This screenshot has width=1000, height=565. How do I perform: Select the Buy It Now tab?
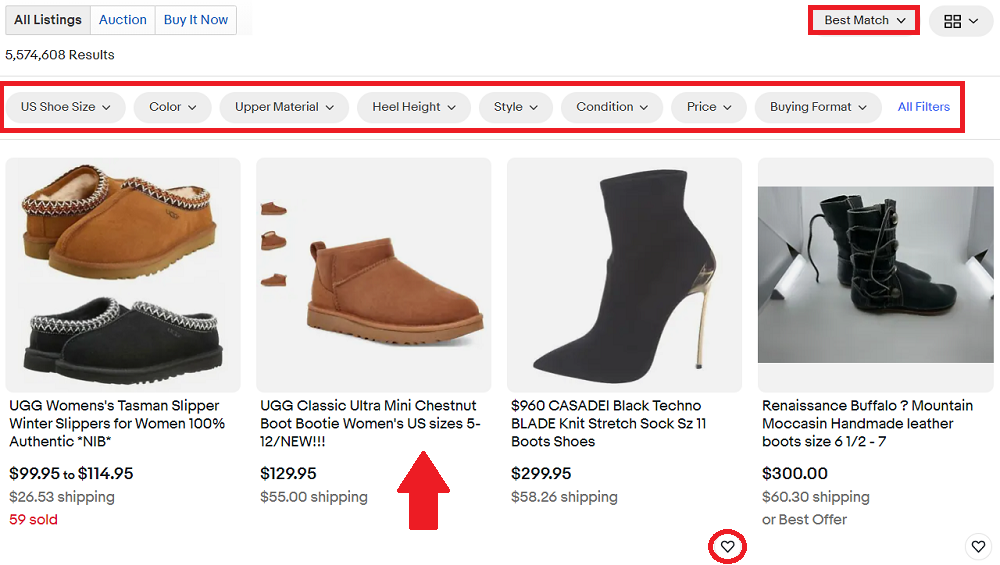point(196,20)
